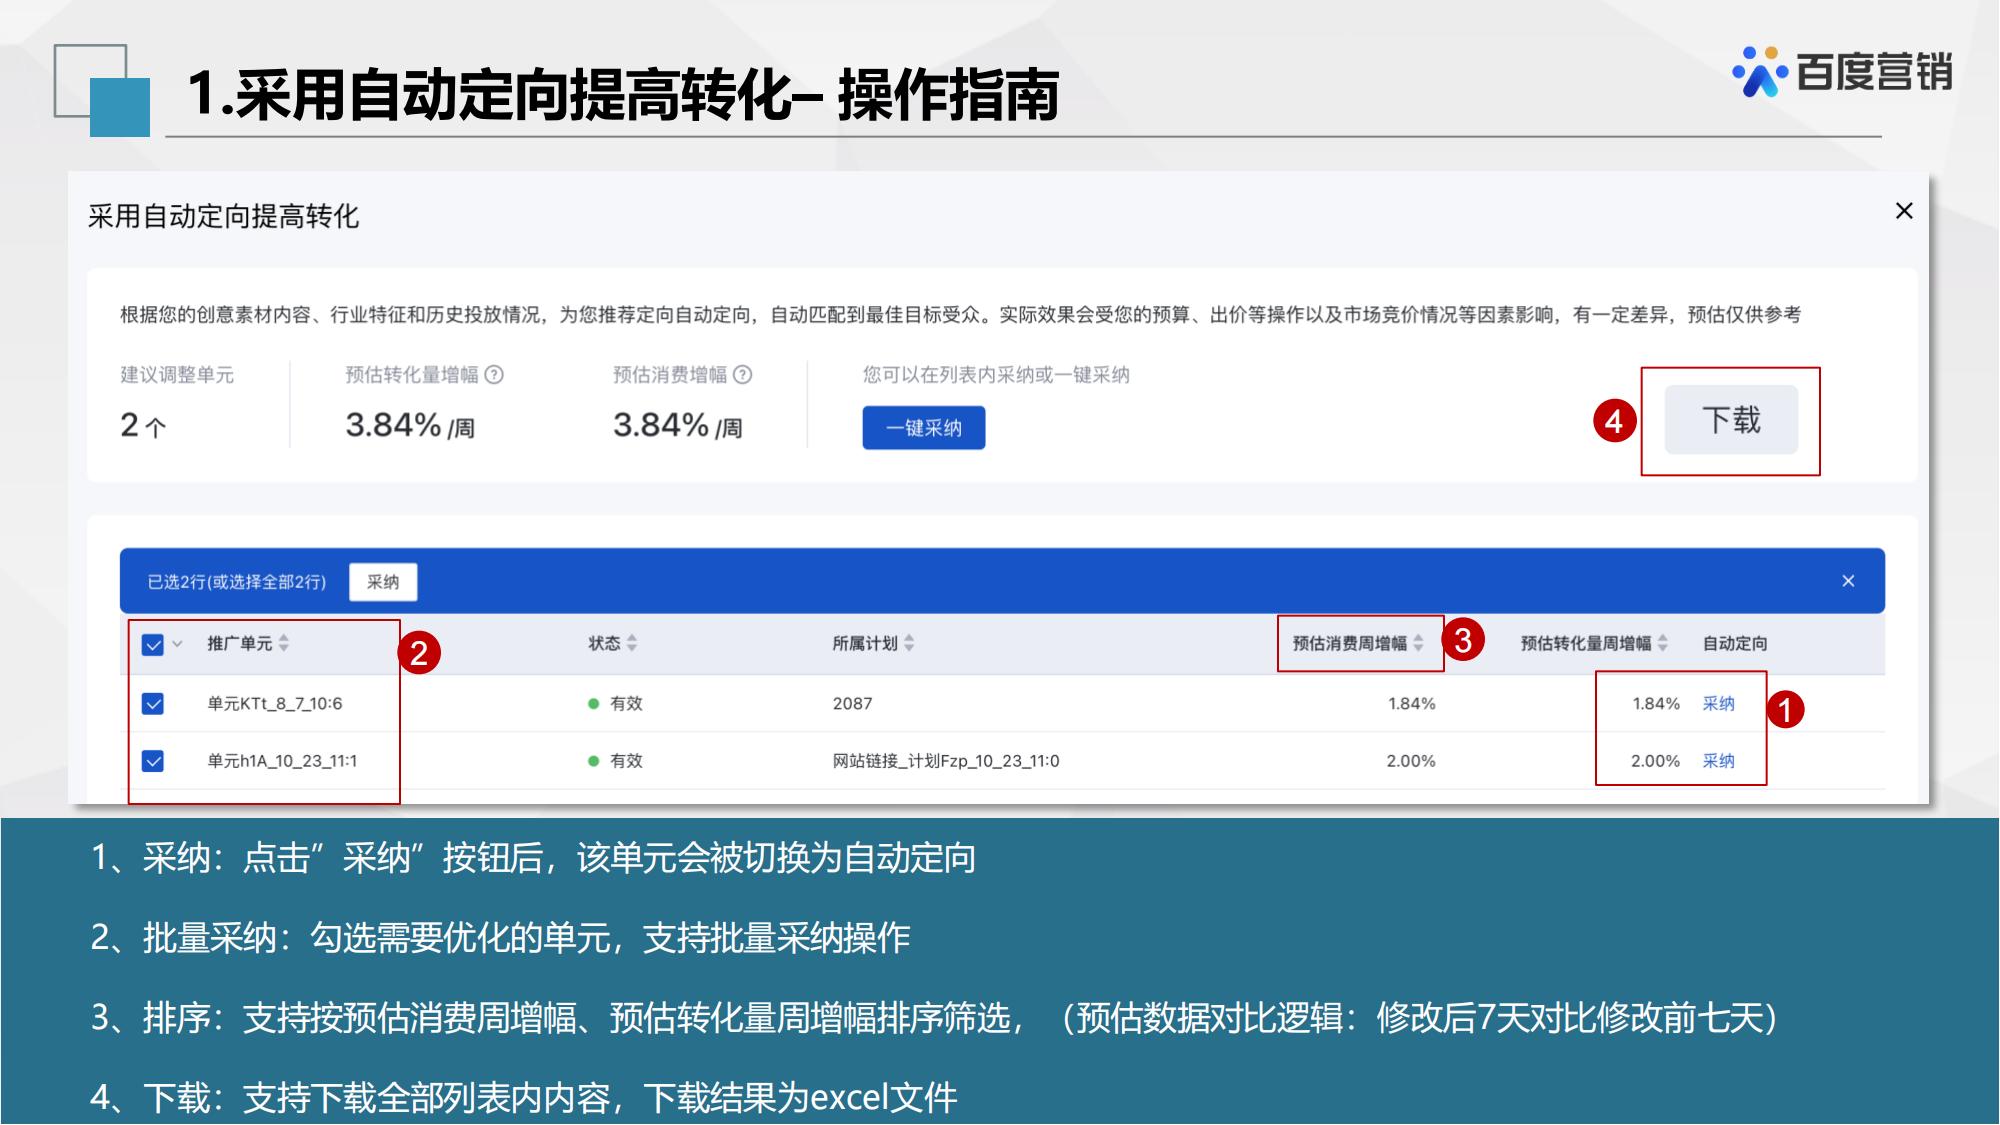Click plan name 2087
This screenshot has width=2000, height=1125.
coord(852,704)
